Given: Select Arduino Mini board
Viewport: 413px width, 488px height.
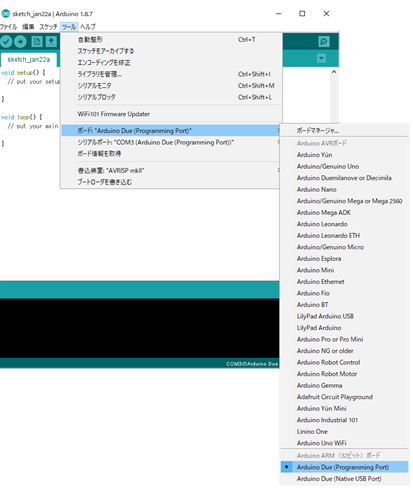Looking at the screenshot, I should (x=344, y=270).
